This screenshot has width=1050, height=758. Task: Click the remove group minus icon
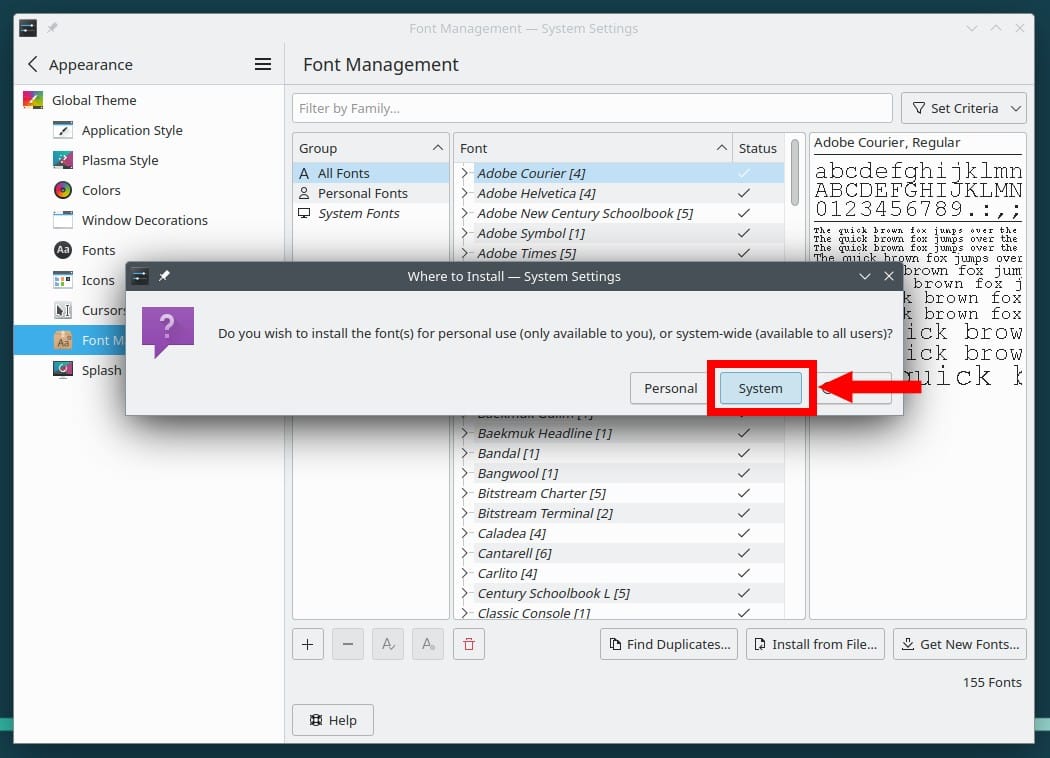click(347, 644)
